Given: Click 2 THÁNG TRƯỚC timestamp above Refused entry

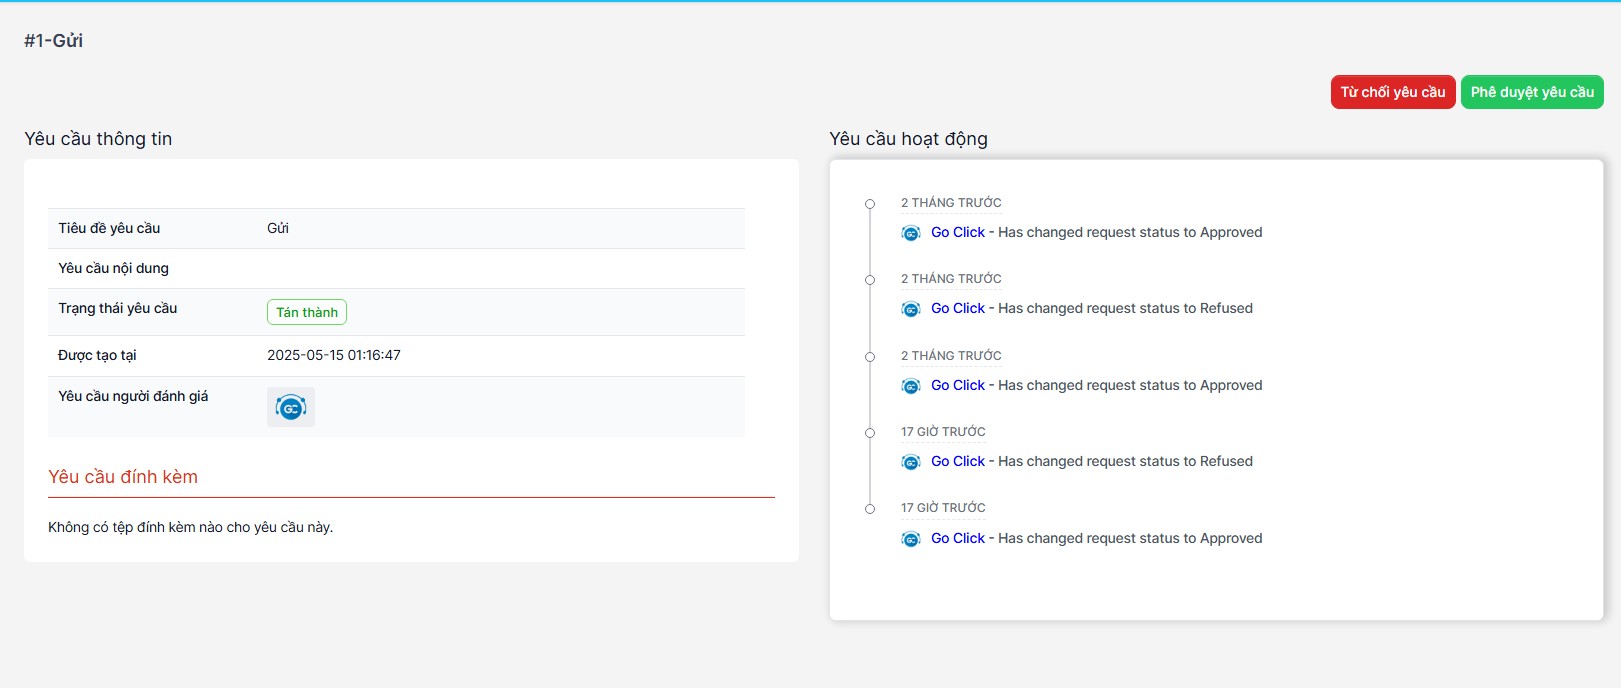Looking at the screenshot, I should 951,279.
